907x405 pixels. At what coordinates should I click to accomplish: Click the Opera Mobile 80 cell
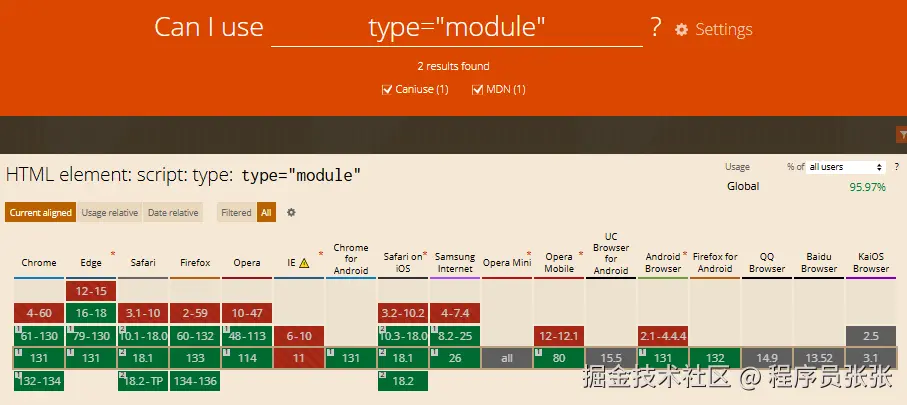[559, 358]
